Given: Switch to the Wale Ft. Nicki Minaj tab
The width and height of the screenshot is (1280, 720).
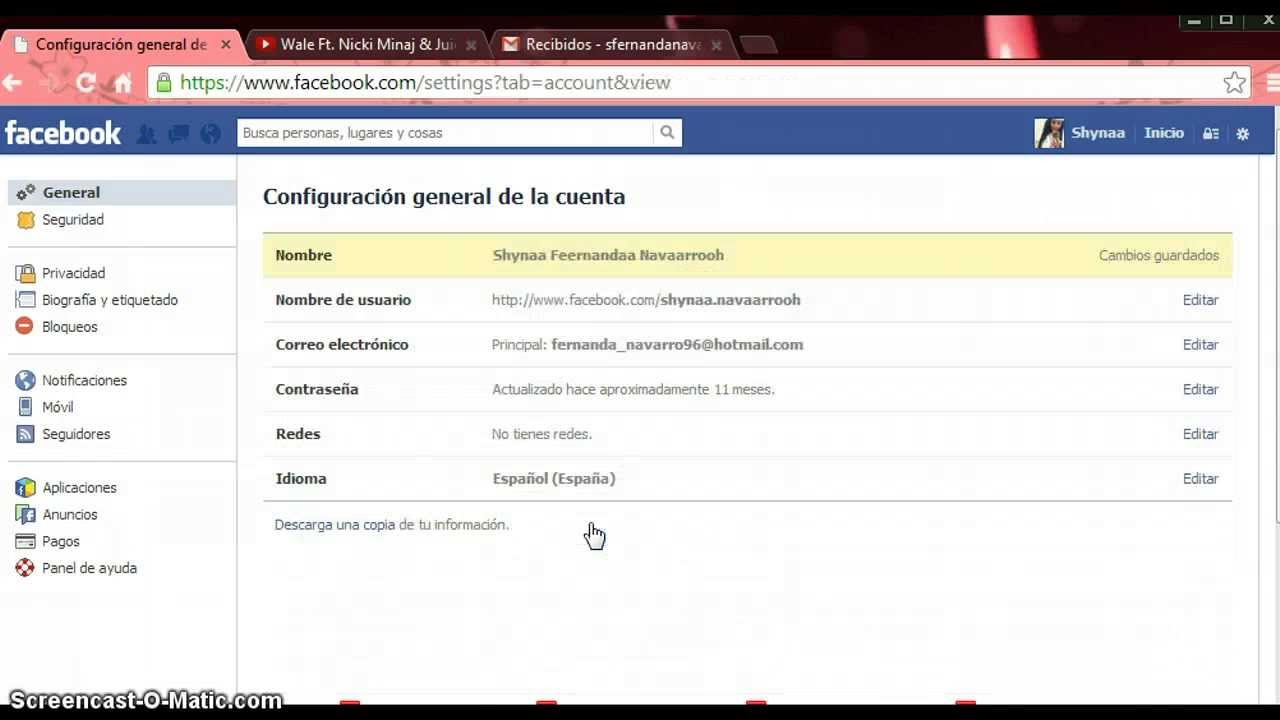Looking at the screenshot, I should tap(368, 44).
